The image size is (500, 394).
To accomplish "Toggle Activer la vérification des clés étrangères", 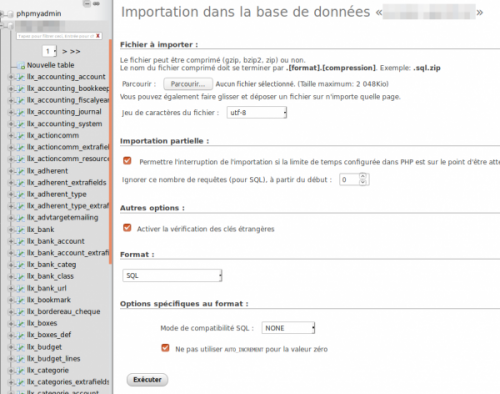I will click(x=127, y=228).
